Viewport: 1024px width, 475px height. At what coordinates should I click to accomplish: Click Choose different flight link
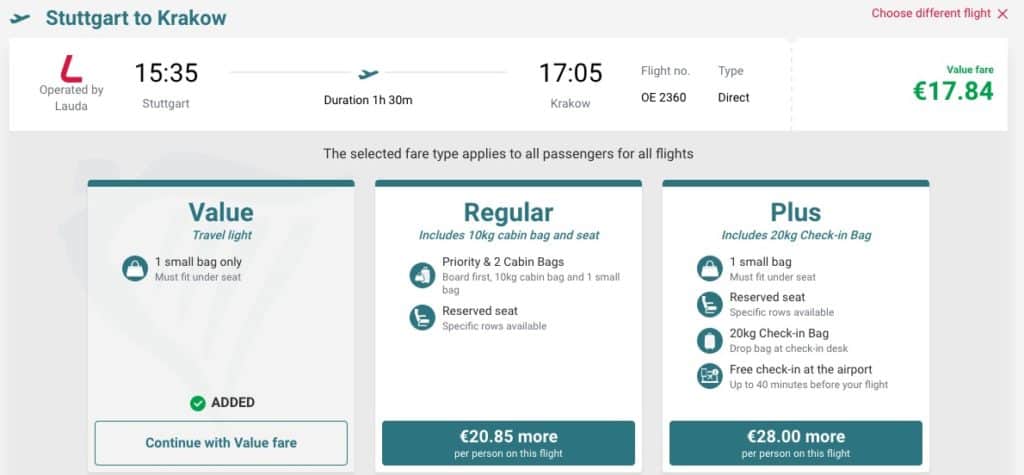click(x=931, y=14)
